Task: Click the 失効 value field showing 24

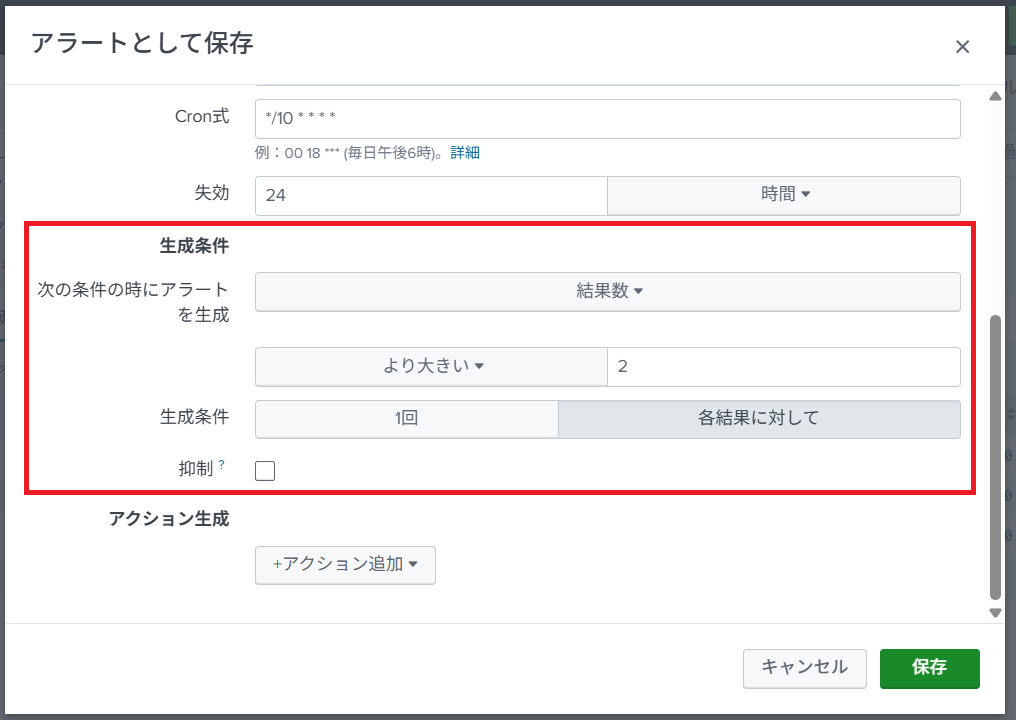Action: pyautogui.click(x=430, y=196)
